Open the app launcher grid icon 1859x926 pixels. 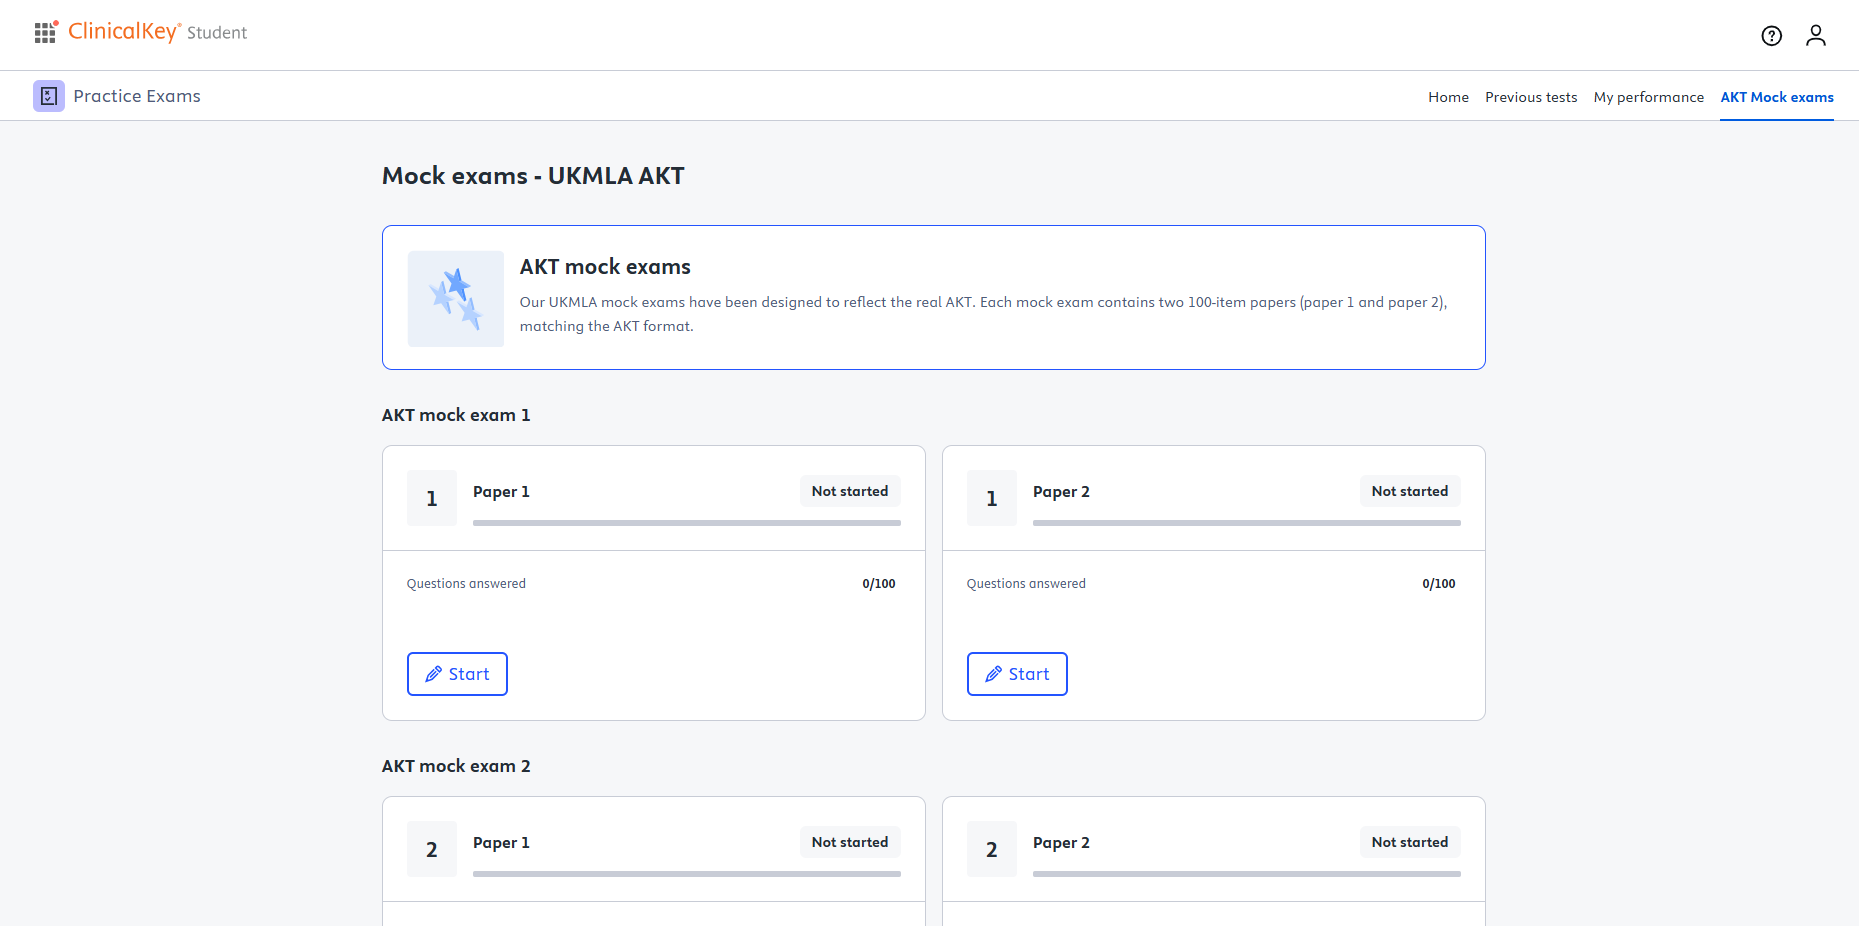pos(45,33)
